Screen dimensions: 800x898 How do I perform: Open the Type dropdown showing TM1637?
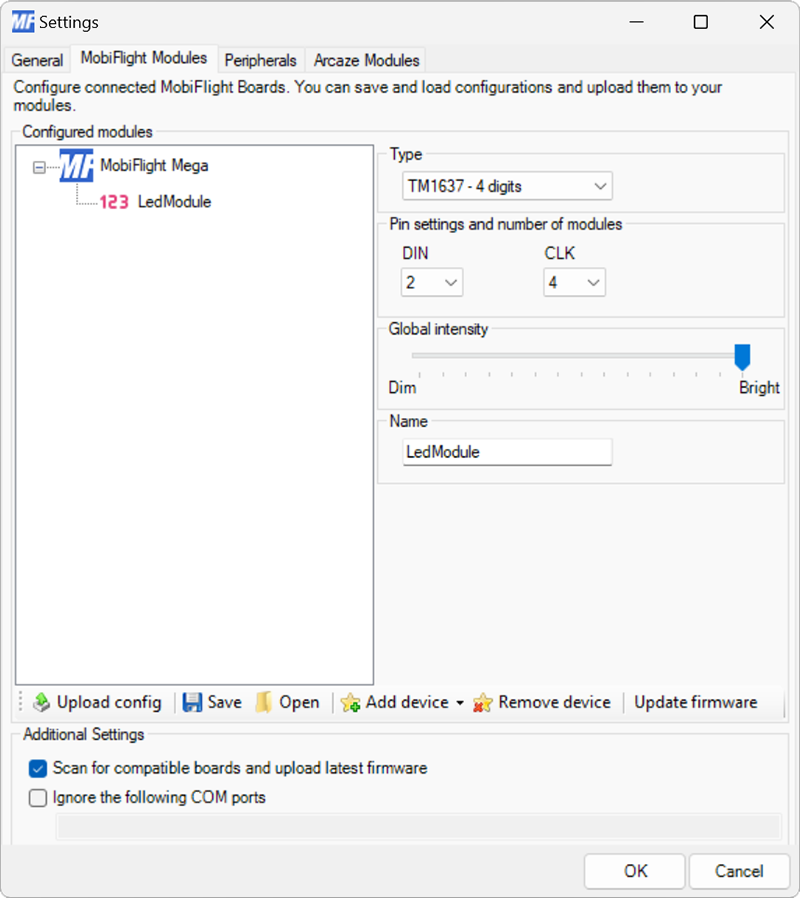[600, 186]
